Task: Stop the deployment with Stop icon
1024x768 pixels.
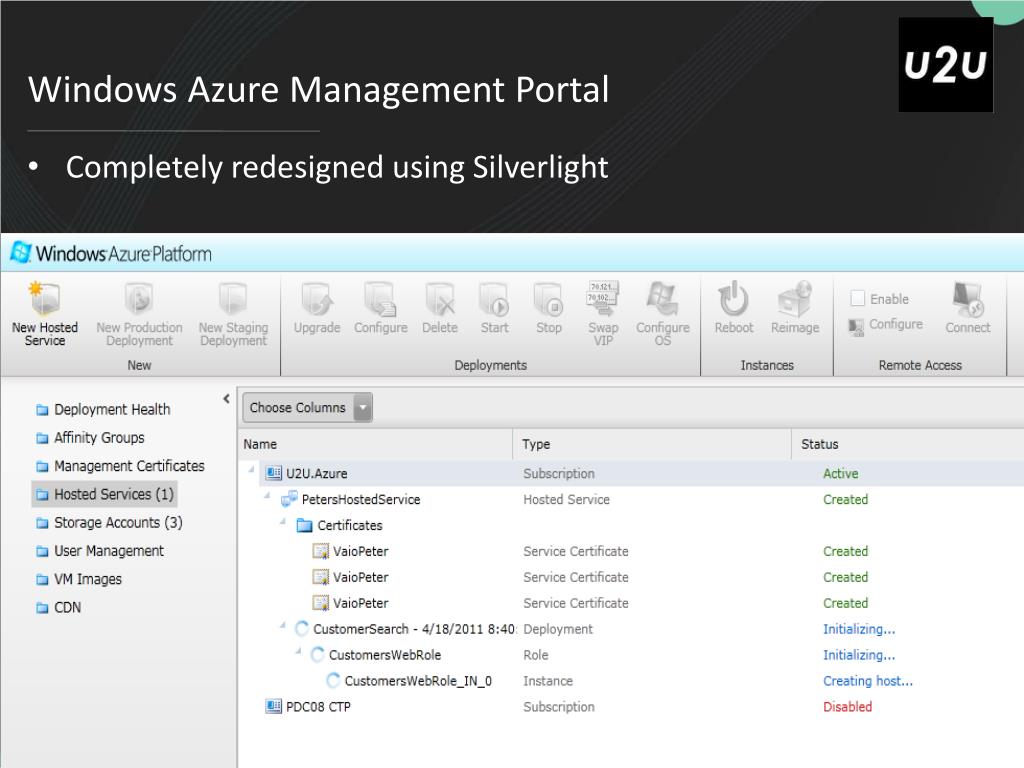Action: pyautogui.click(x=549, y=299)
